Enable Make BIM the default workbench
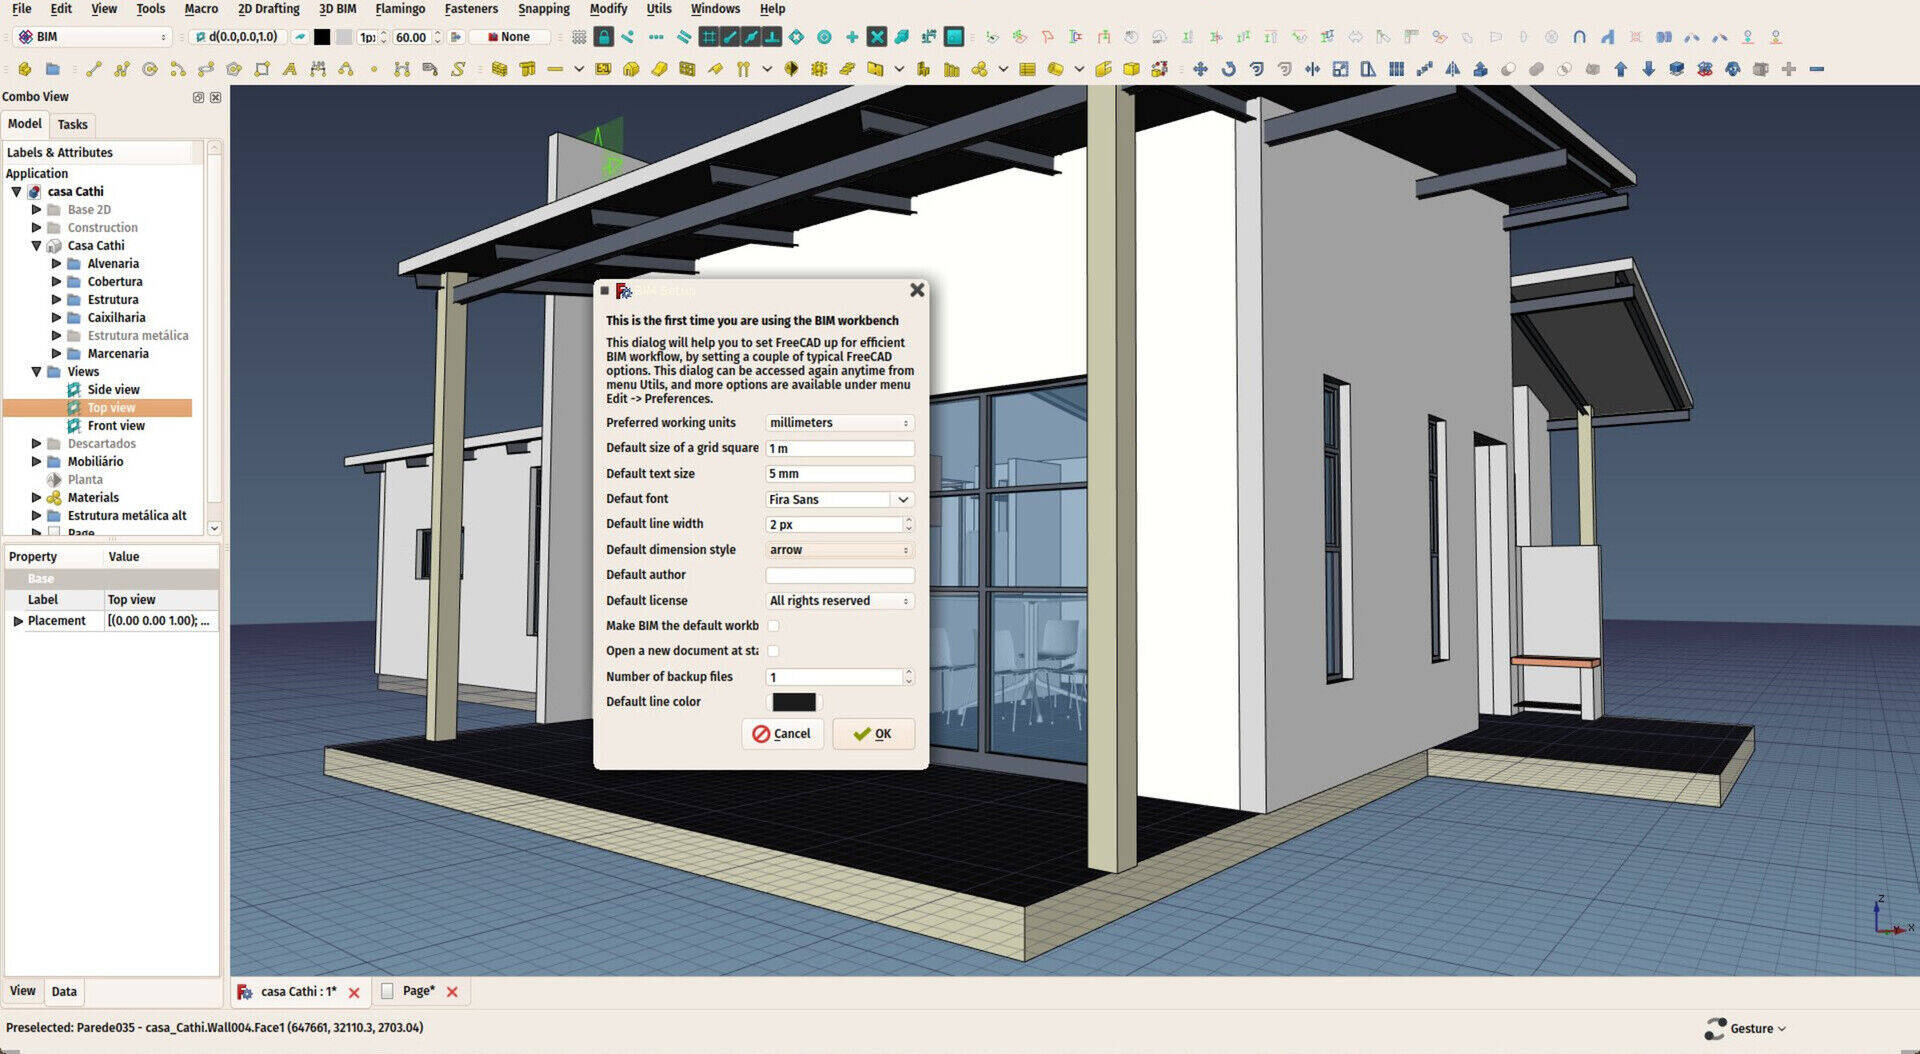Screen dimensions: 1920x1054 click(x=773, y=626)
